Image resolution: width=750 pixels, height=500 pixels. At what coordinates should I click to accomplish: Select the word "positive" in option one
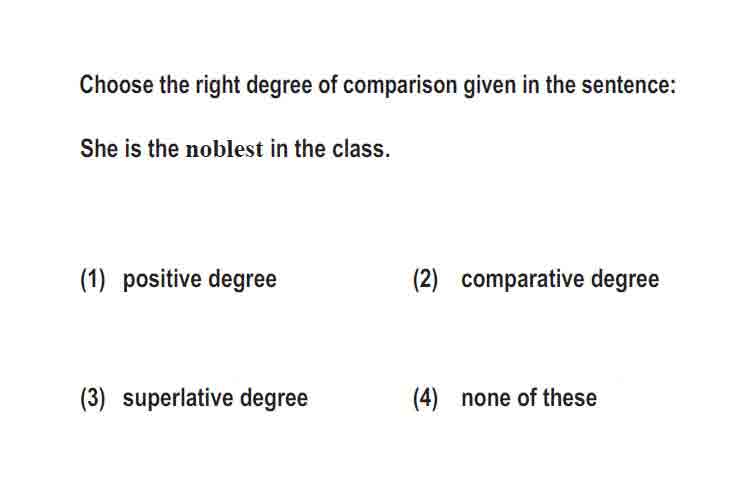point(162,279)
